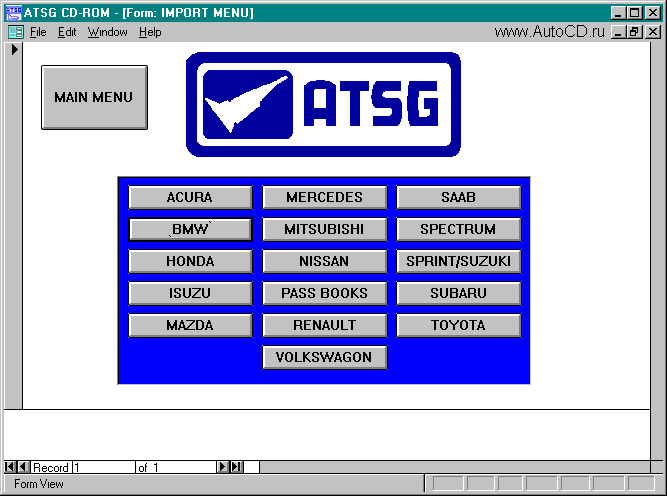Image resolution: width=667 pixels, height=496 pixels.
Task: Click the form control icon beside File
Action: pyautogui.click(x=16, y=32)
